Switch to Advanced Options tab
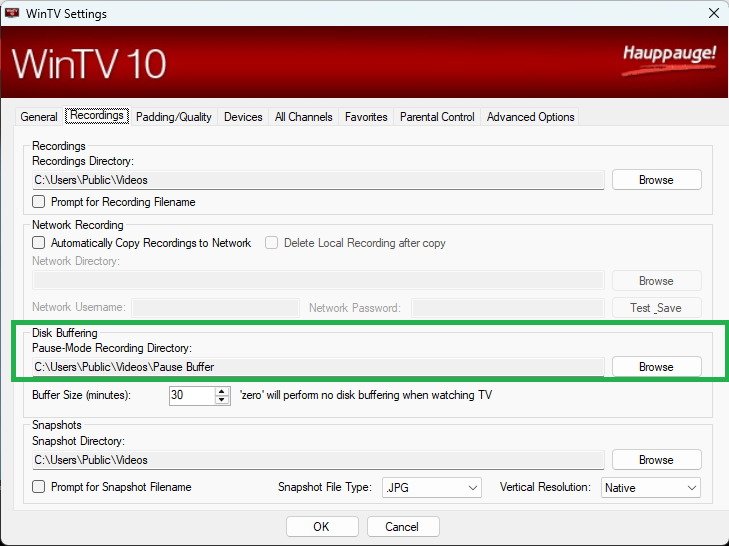Image resolution: width=729 pixels, height=546 pixels. 530,117
